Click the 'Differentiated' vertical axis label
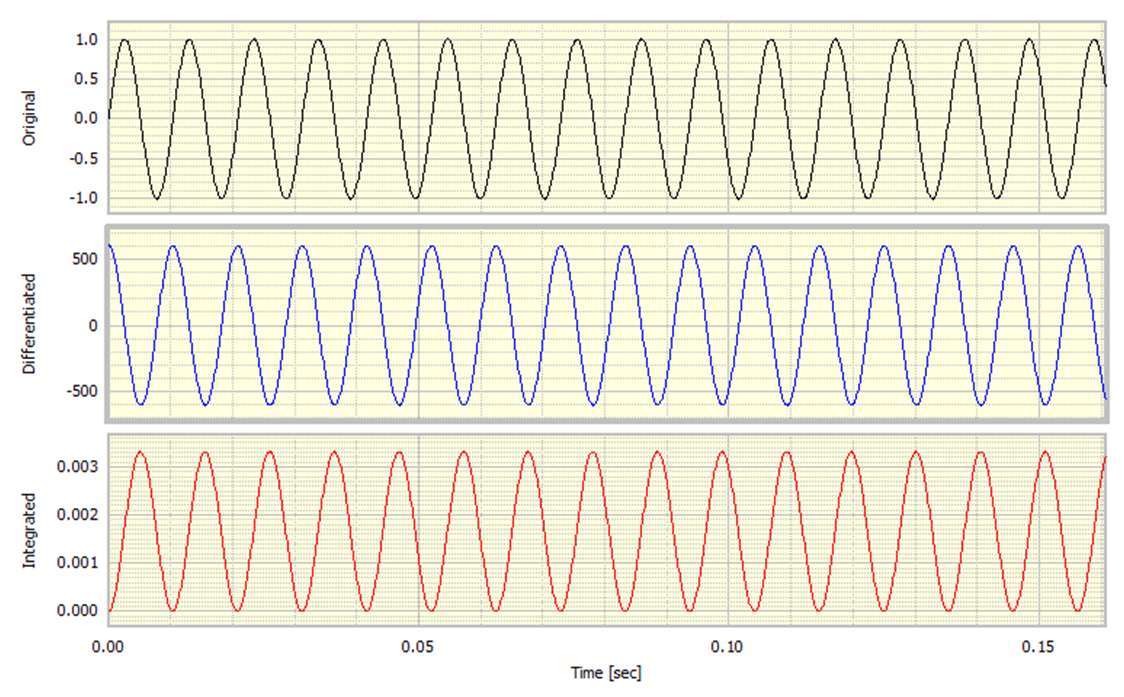This screenshot has width=1124, height=697. [29, 324]
